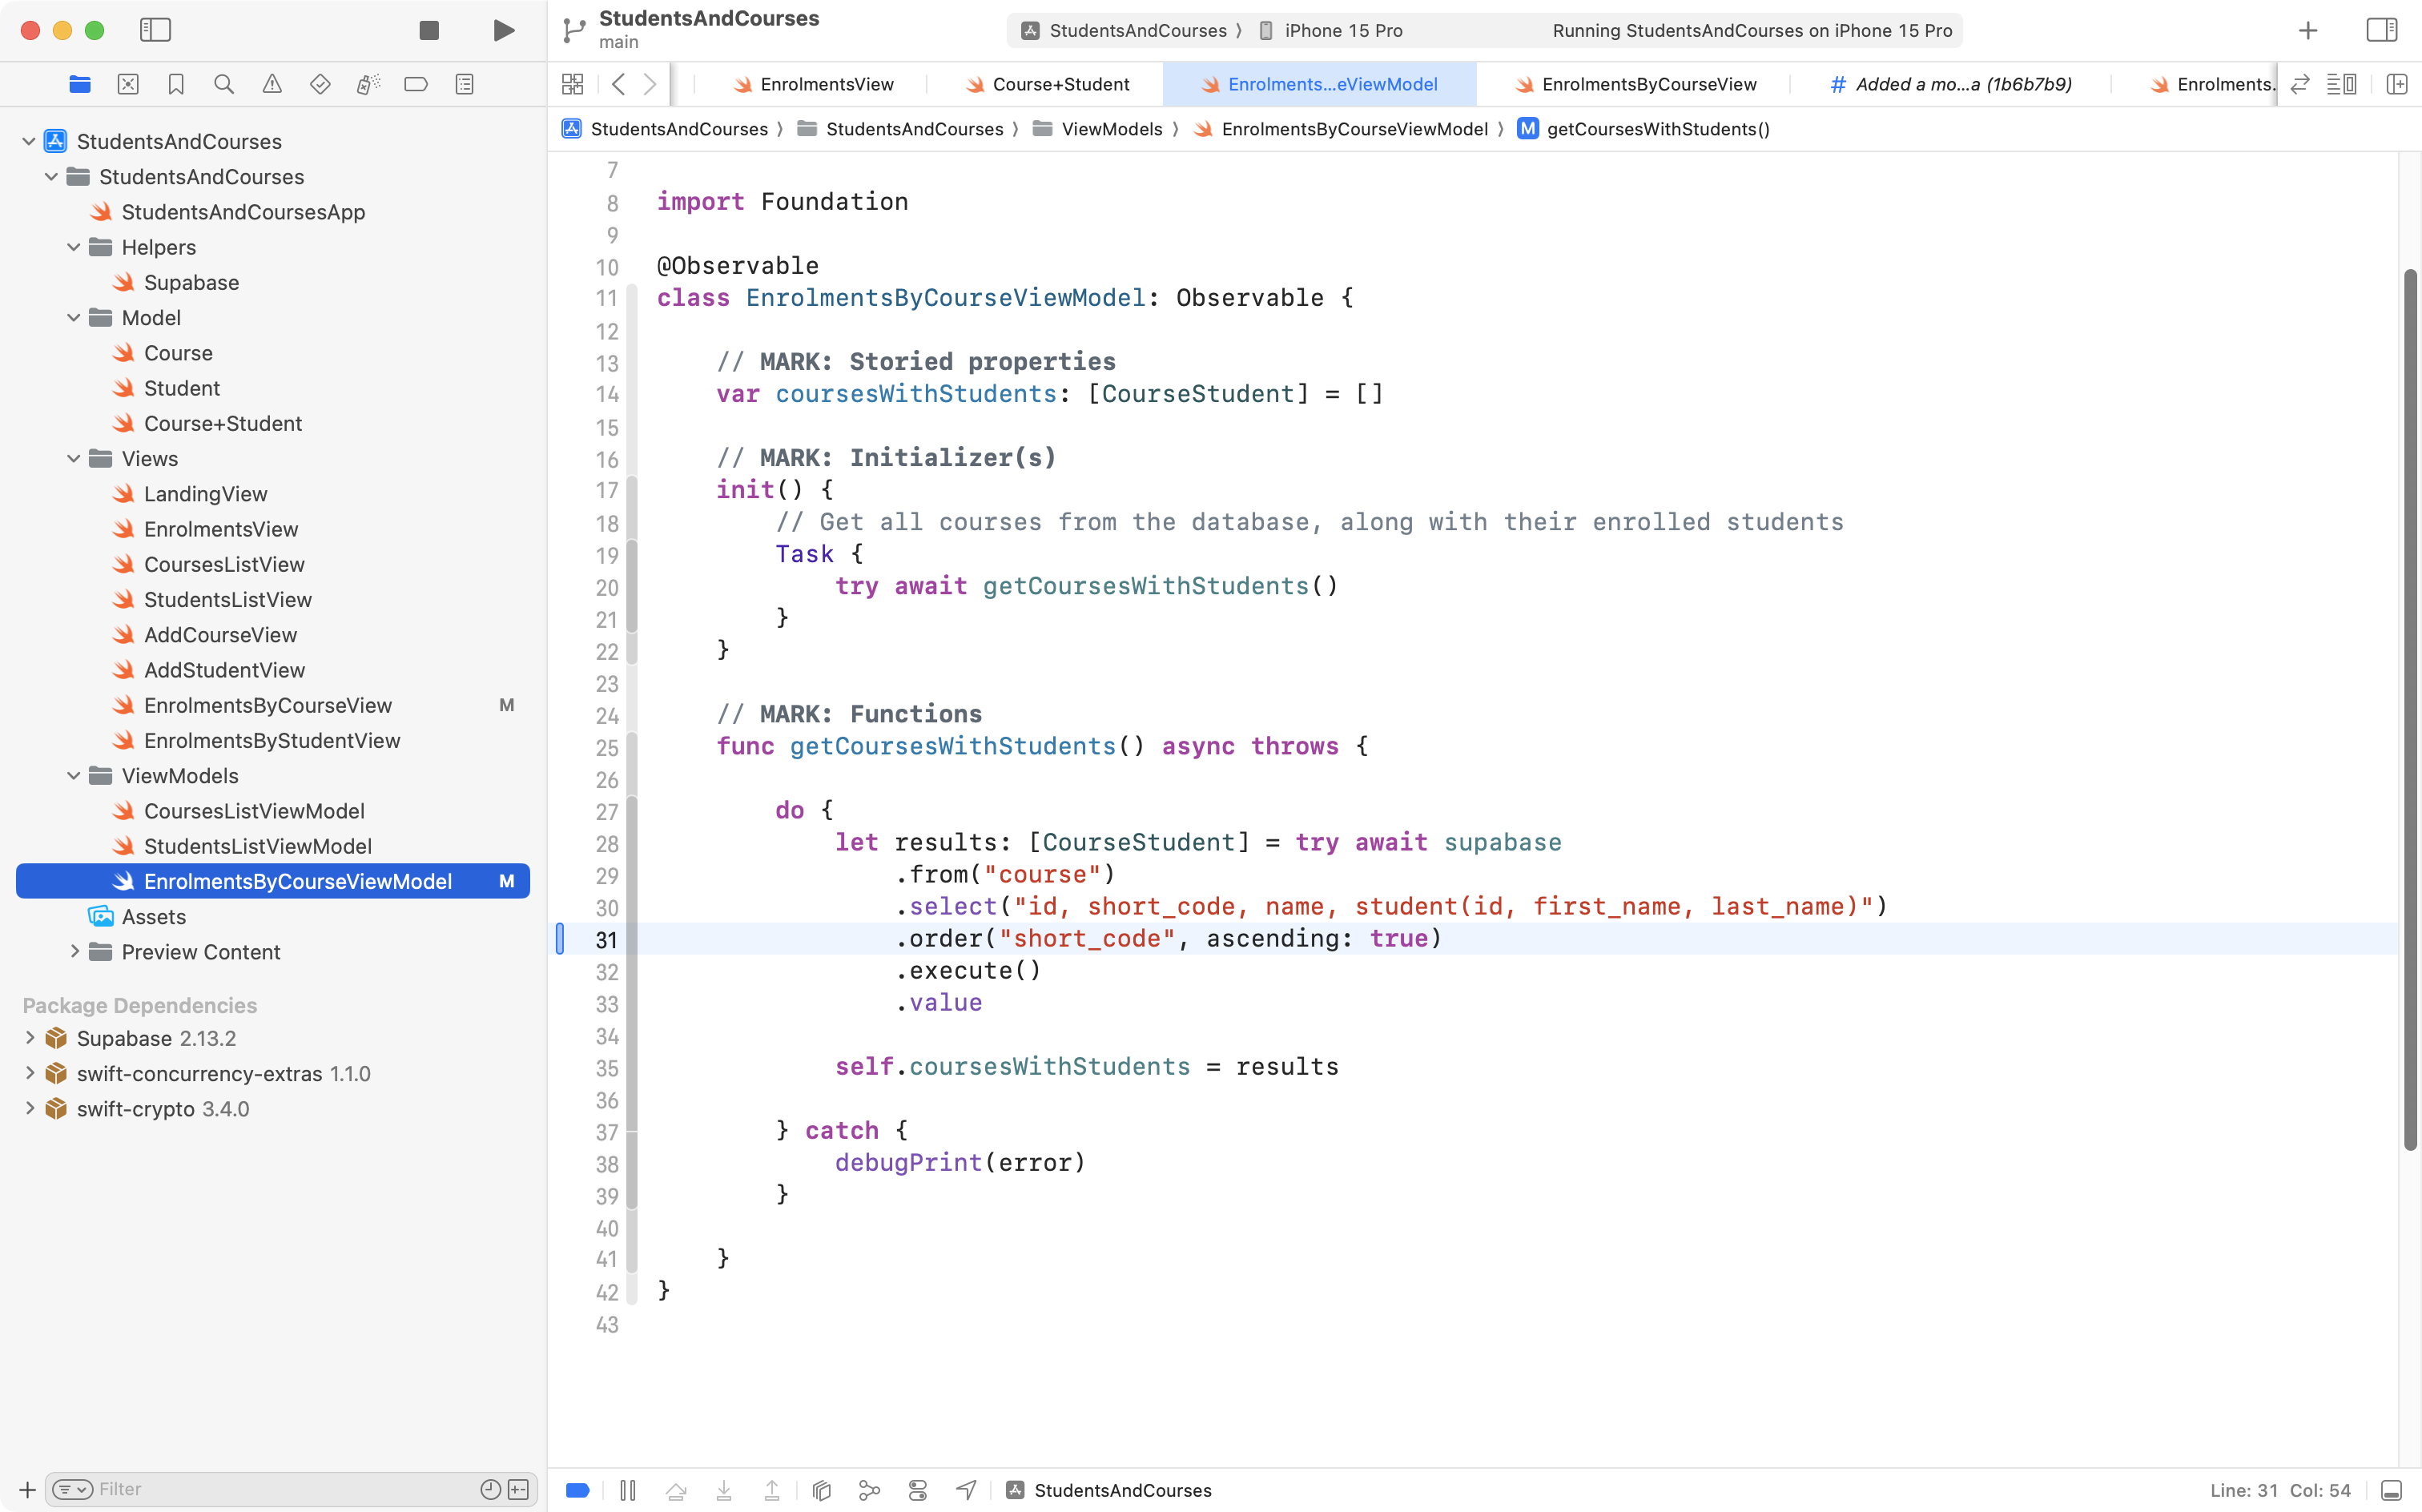The width and height of the screenshot is (2422, 1512).
Task: Select the StudentsListViewModel file
Action: [256, 846]
